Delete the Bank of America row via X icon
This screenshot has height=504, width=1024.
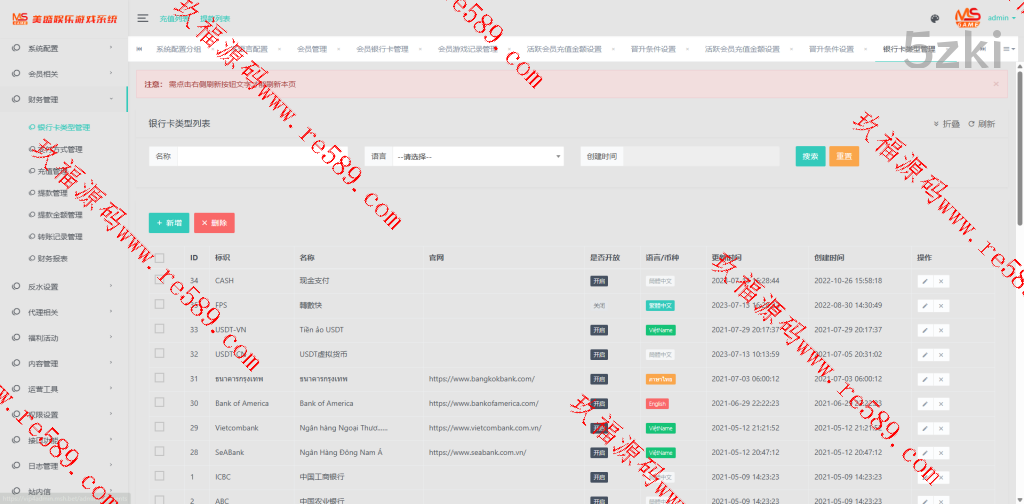point(941,403)
